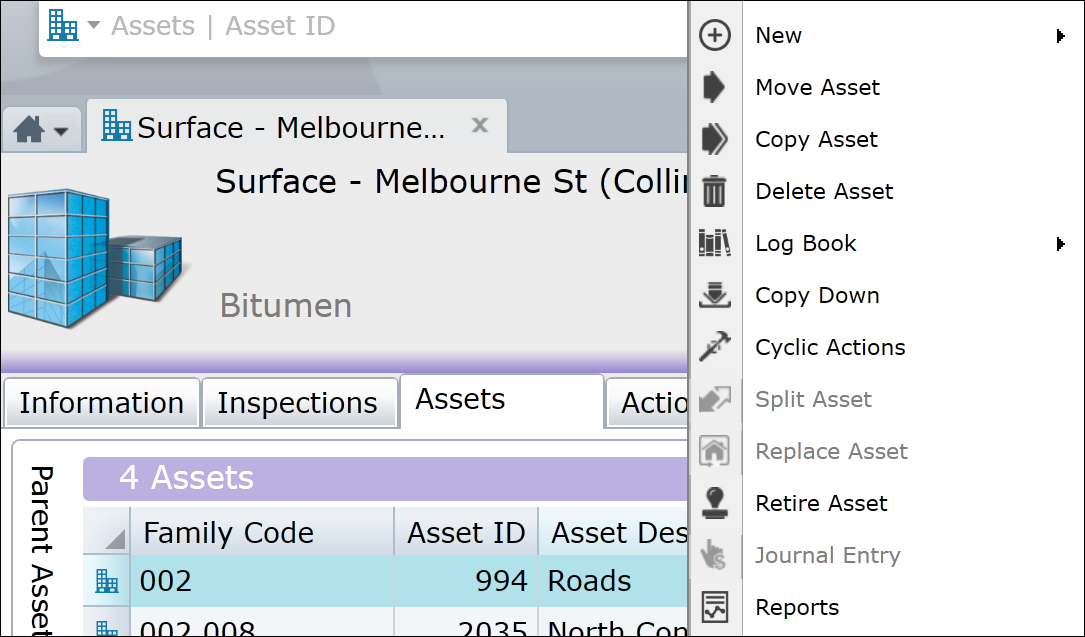Sort by the Asset ID column header
The image size is (1085, 637).
point(466,532)
